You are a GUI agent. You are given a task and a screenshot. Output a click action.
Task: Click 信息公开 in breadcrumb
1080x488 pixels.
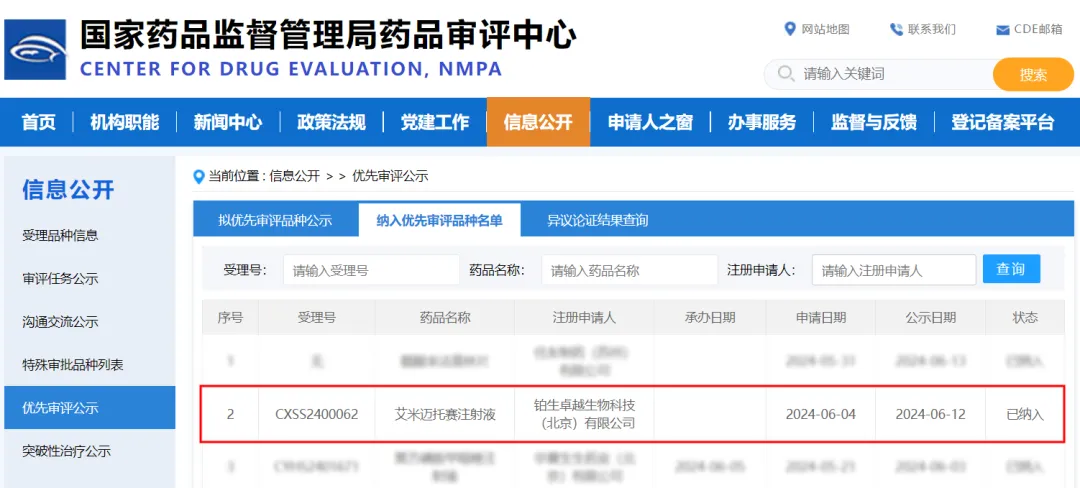click(295, 176)
